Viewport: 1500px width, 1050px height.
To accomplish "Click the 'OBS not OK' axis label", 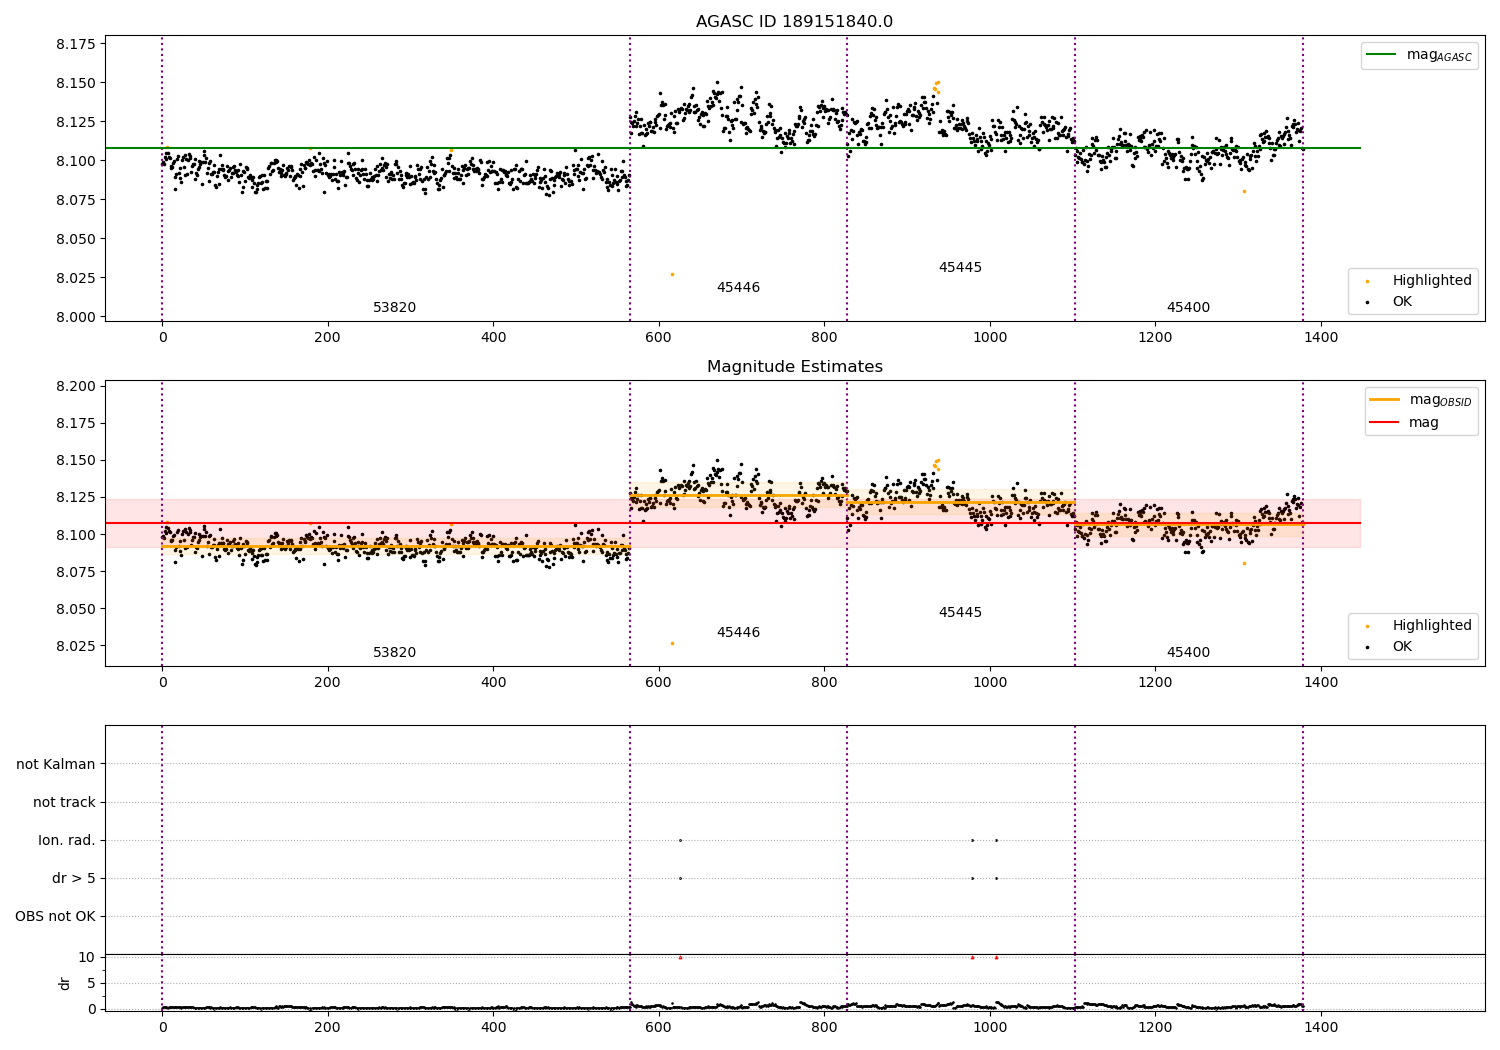I will [x=55, y=917].
